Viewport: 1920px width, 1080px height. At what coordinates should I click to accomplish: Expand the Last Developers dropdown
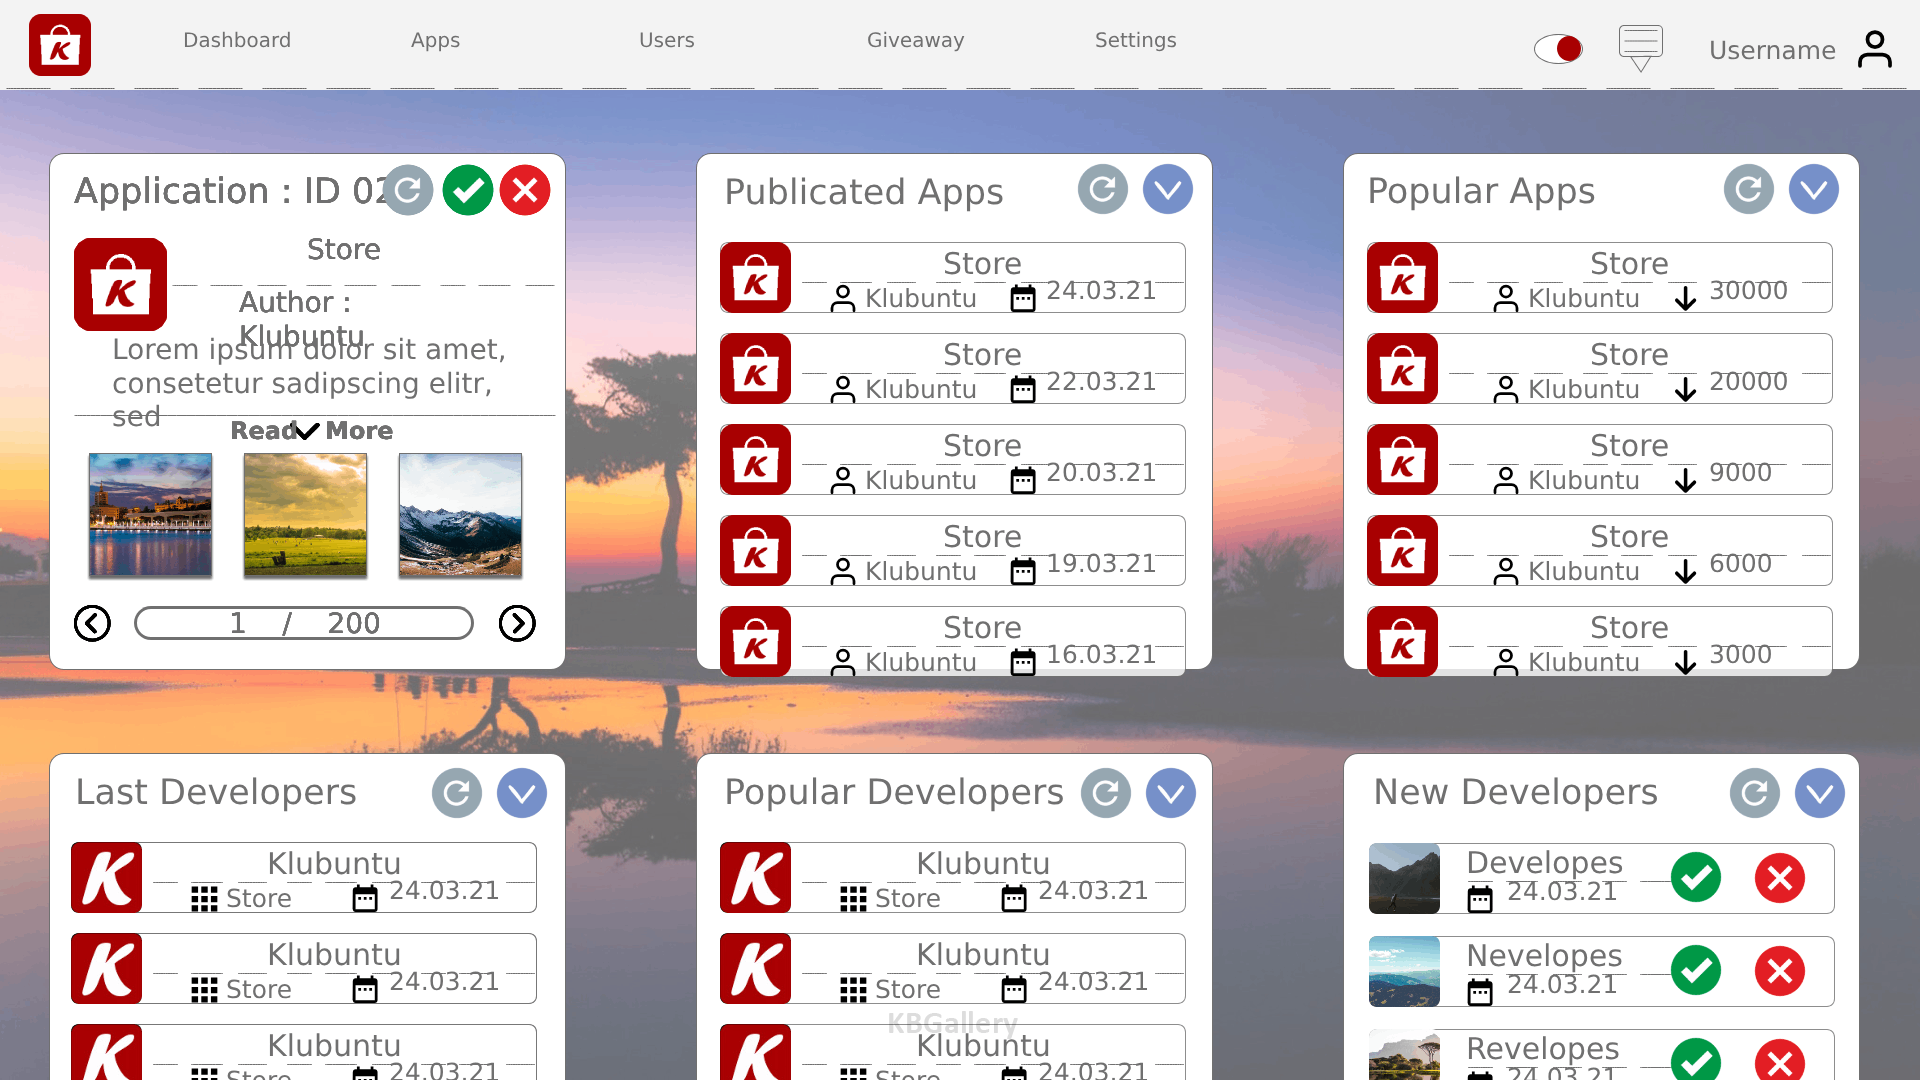pyautogui.click(x=522, y=793)
